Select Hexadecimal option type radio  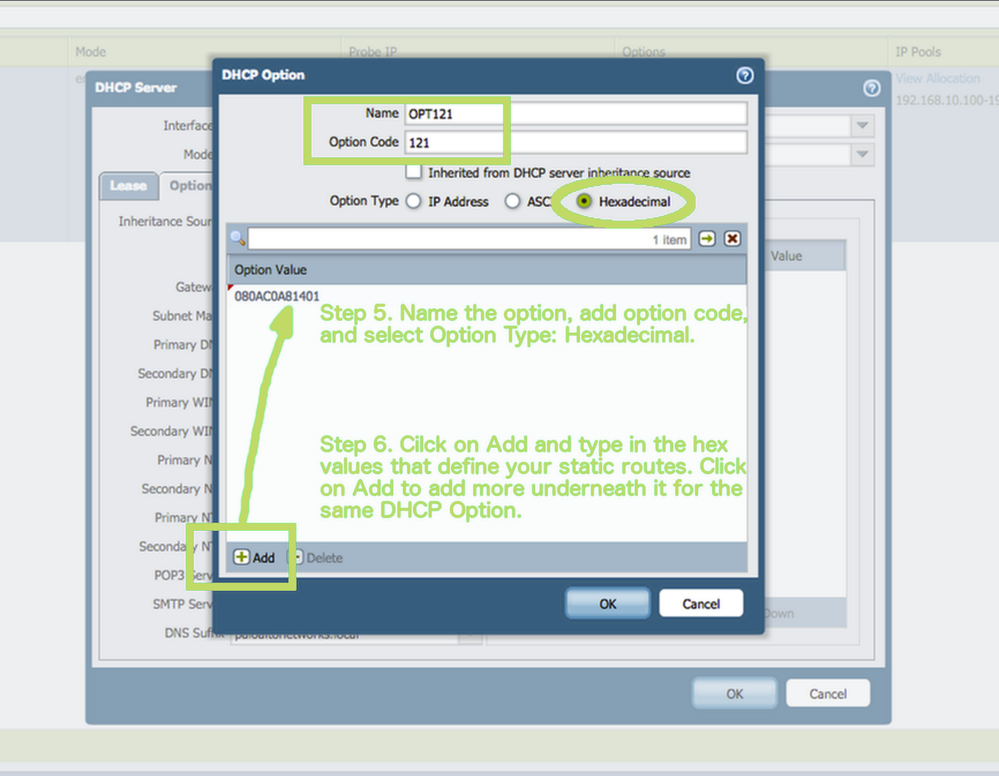(x=584, y=201)
